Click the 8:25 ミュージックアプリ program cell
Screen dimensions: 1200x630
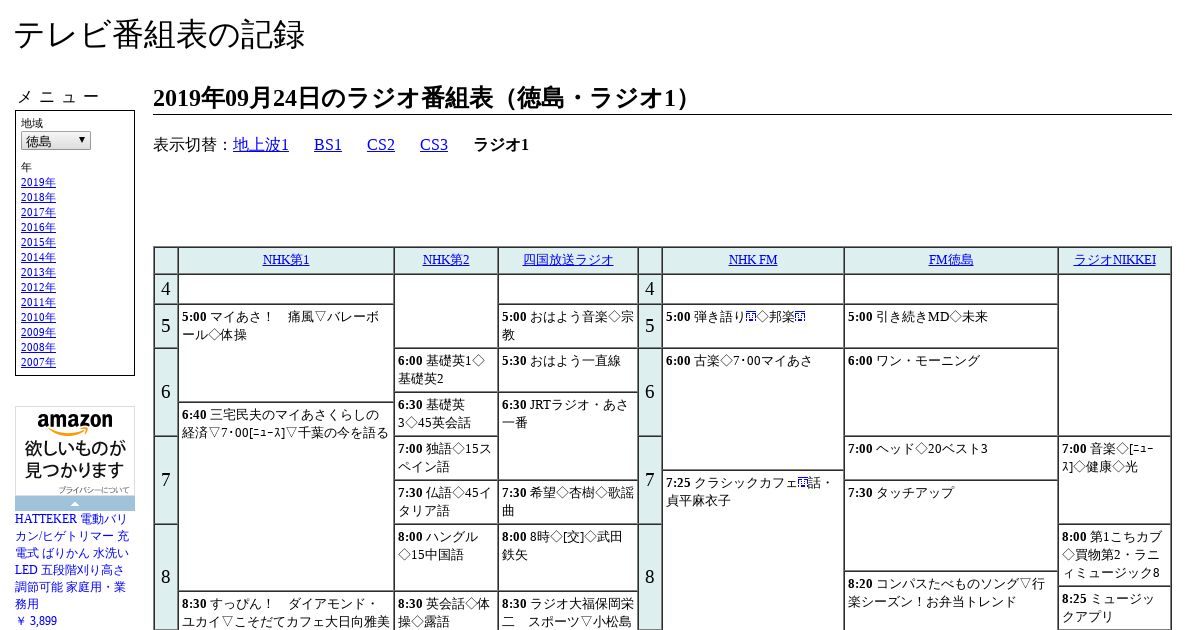(x=1115, y=608)
